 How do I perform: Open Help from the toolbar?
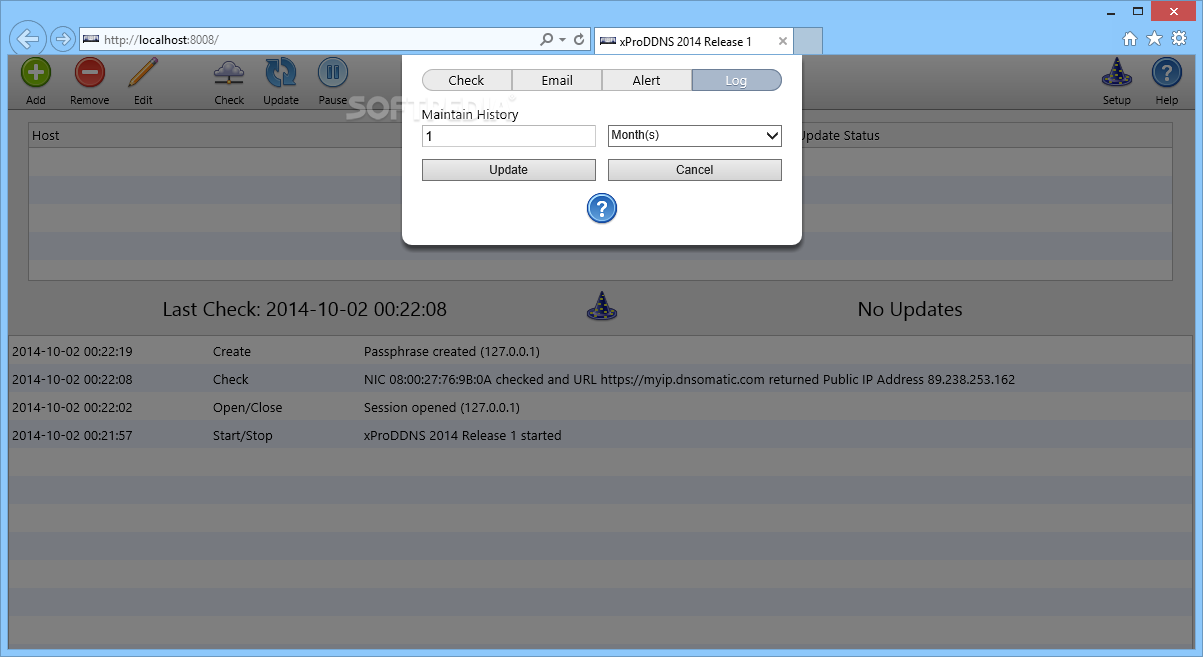pos(1167,73)
